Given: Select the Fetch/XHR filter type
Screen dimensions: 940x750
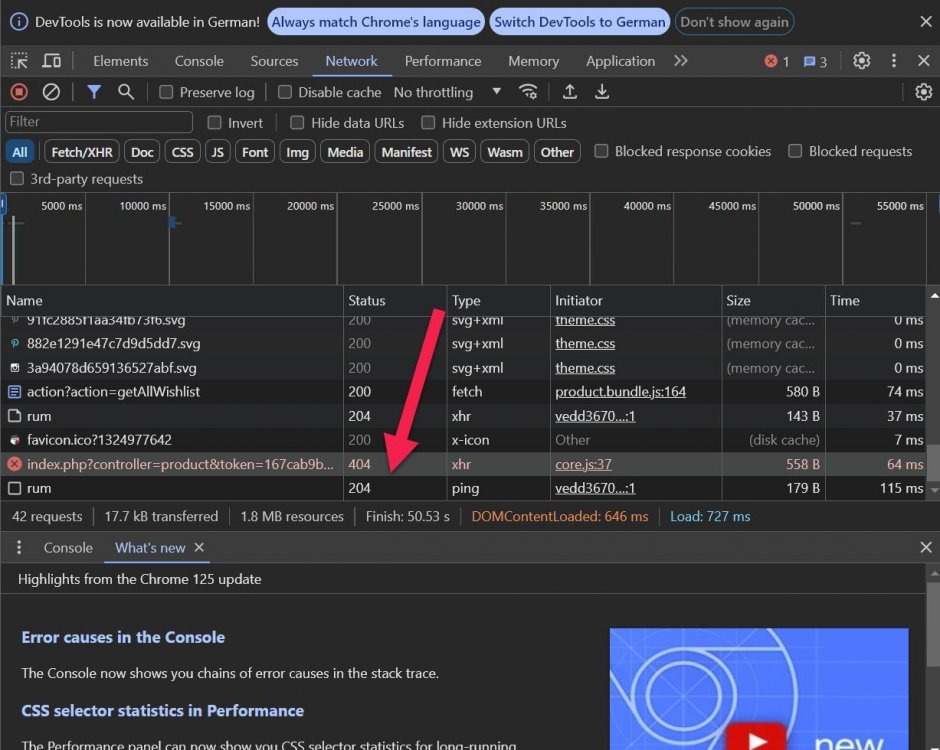Looking at the screenshot, I should coord(82,152).
